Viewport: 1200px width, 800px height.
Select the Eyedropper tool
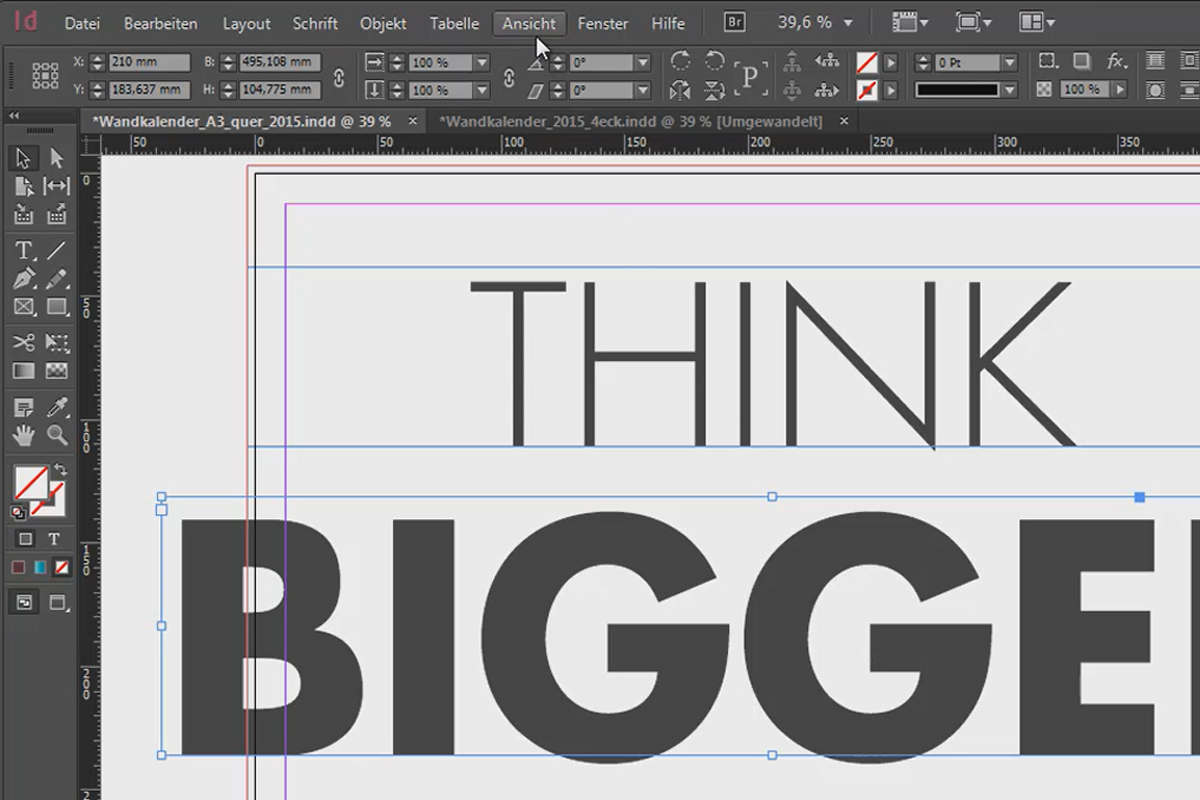pyautogui.click(x=57, y=407)
